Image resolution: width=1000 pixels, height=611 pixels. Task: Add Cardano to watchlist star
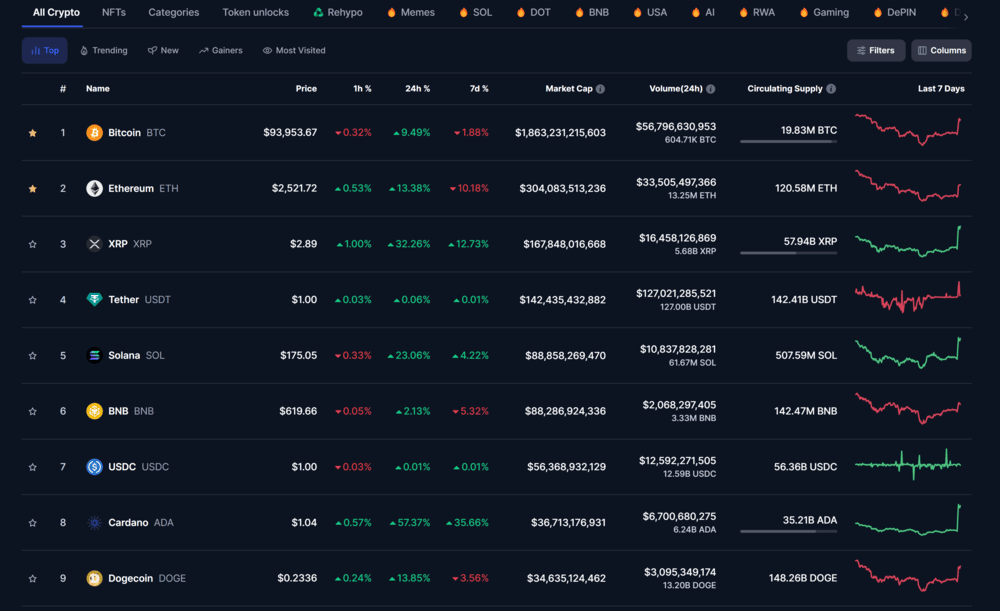33,522
